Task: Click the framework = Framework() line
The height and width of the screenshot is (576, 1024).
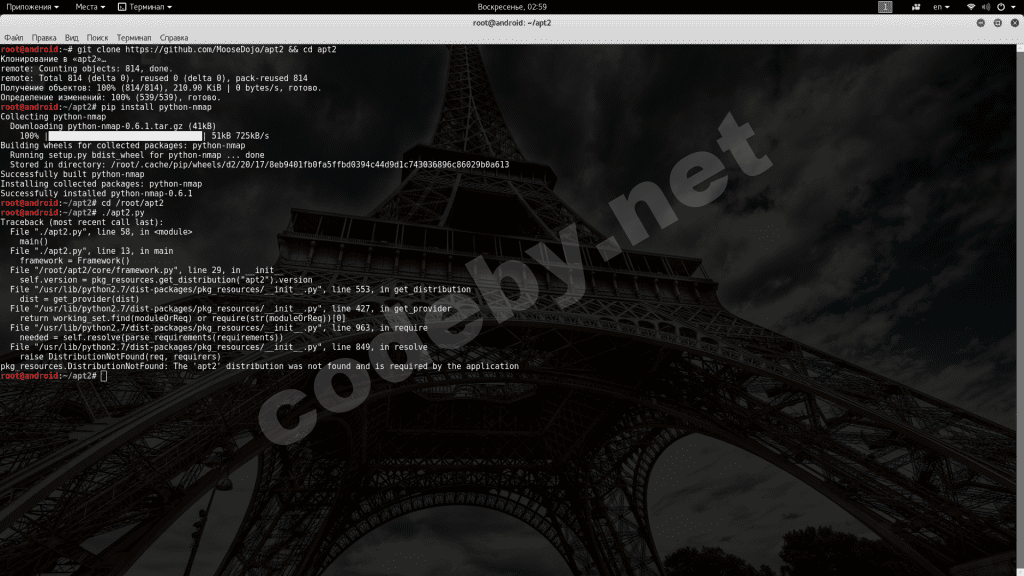Action: tap(74, 261)
